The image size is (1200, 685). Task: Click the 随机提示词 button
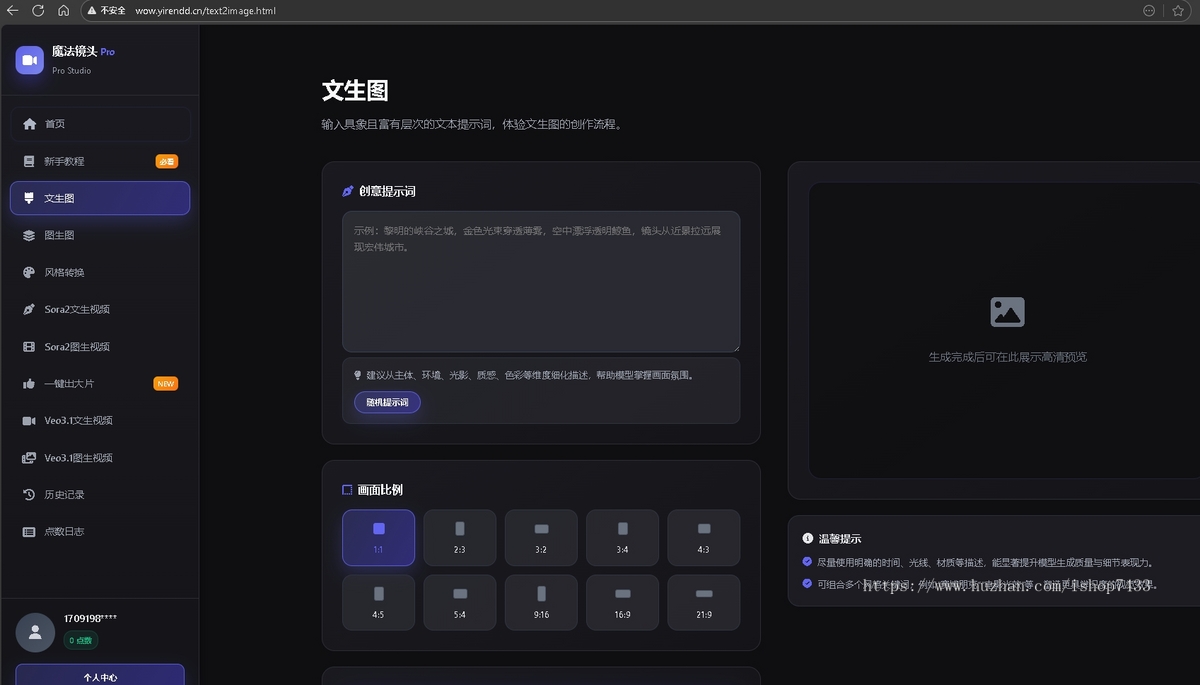pyautogui.click(x=387, y=402)
